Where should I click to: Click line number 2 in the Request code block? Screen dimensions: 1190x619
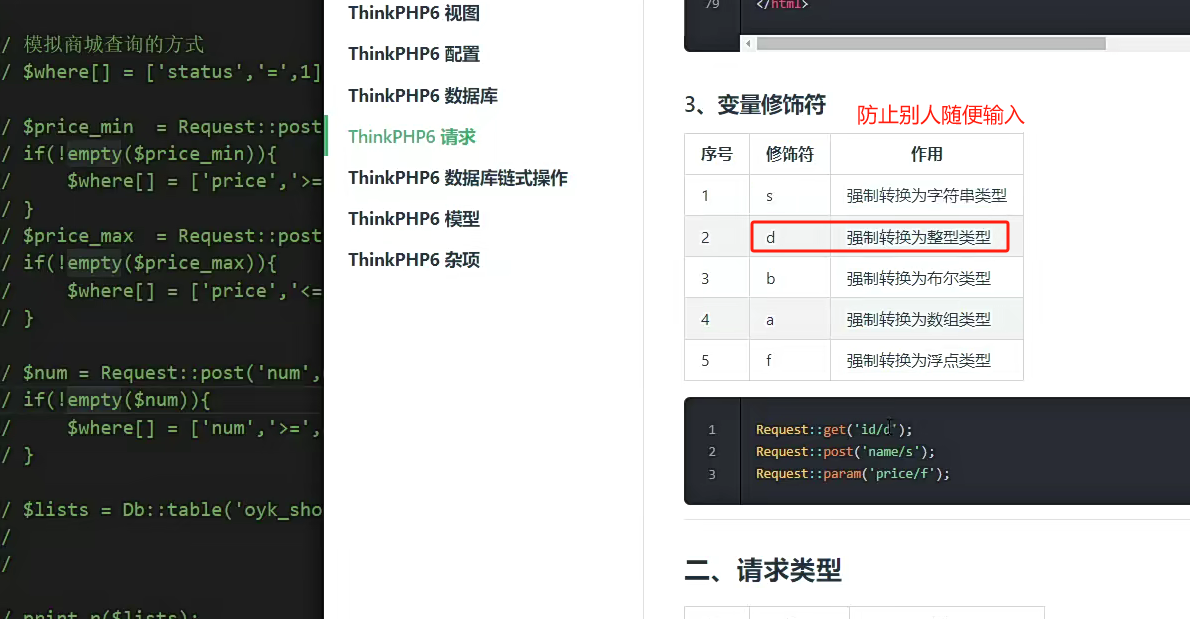click(x=712, y=451)
